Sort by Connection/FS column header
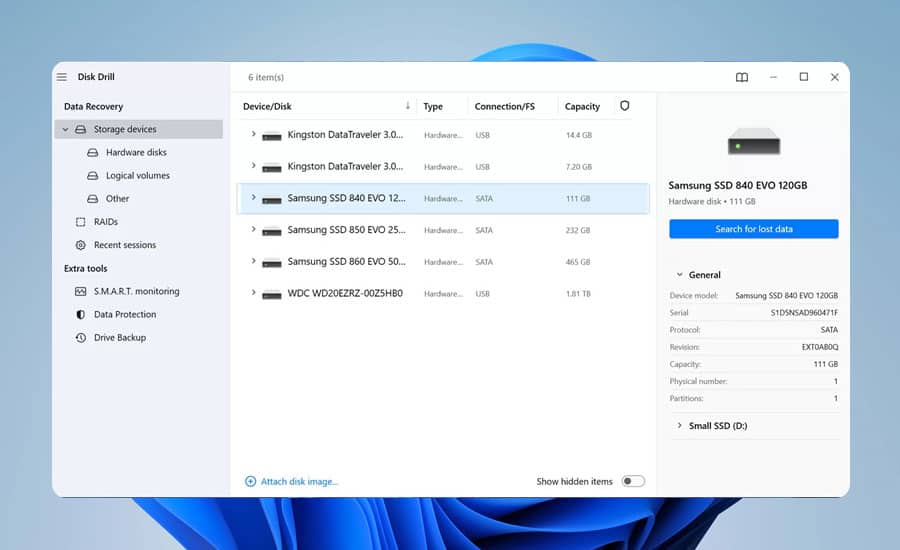The width and height of the screenshot is (900, 550). pos(505,106)
